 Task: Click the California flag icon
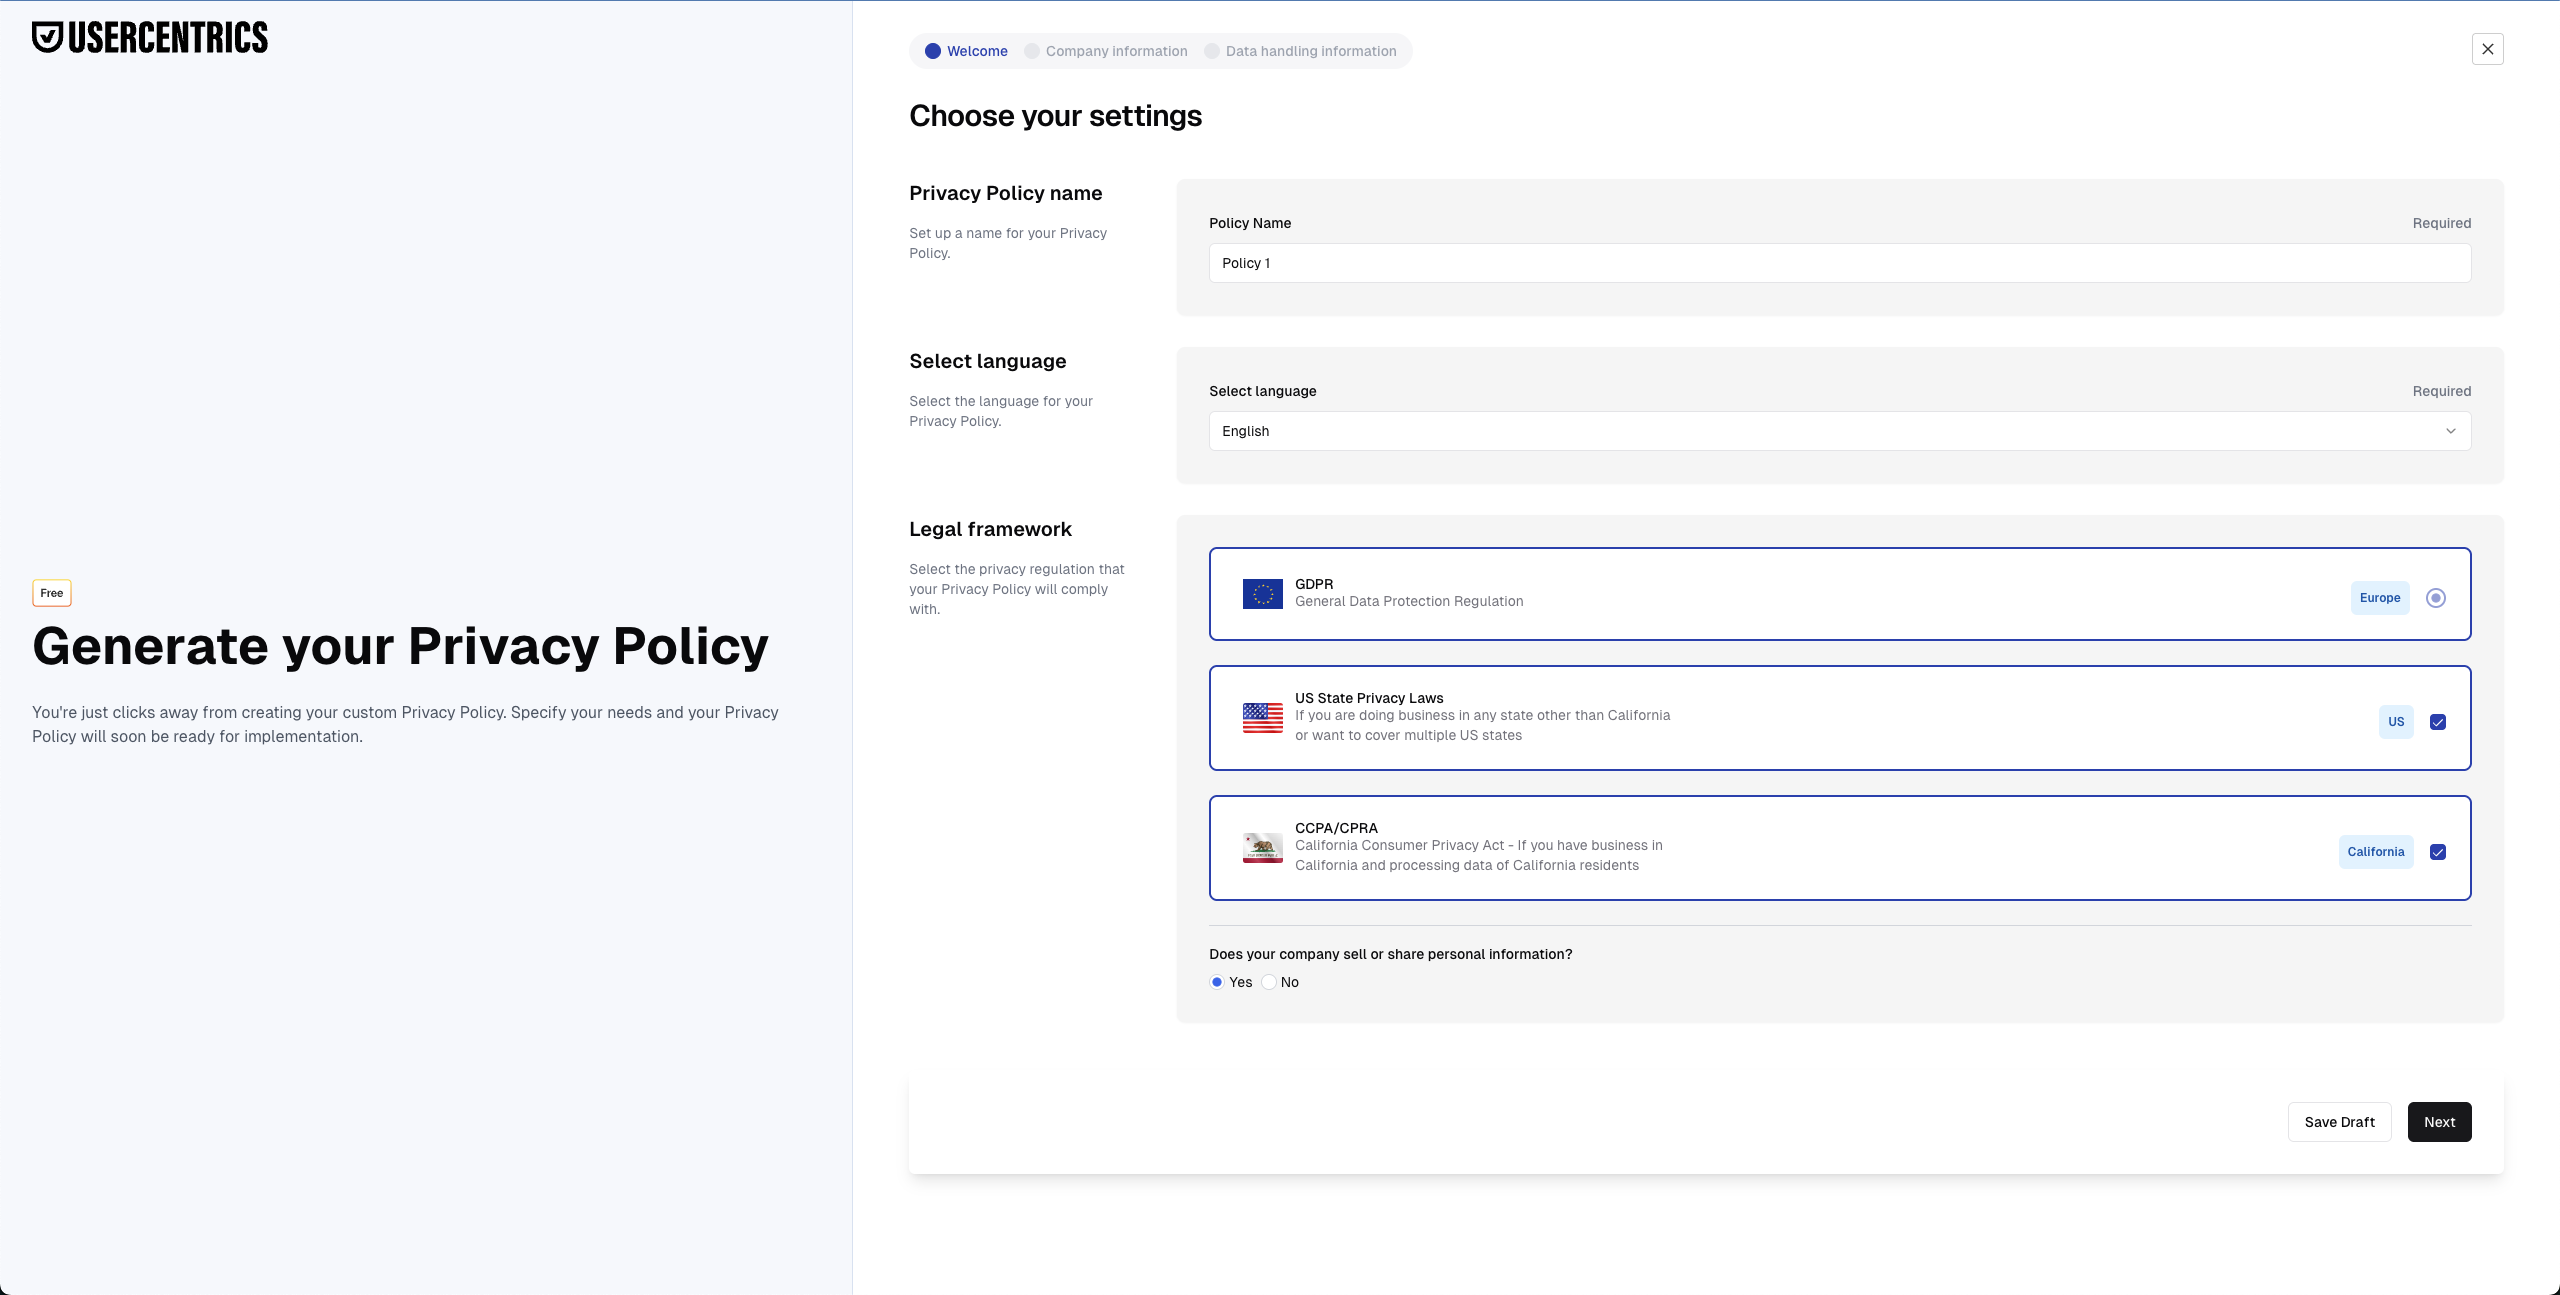point(1263,847)
